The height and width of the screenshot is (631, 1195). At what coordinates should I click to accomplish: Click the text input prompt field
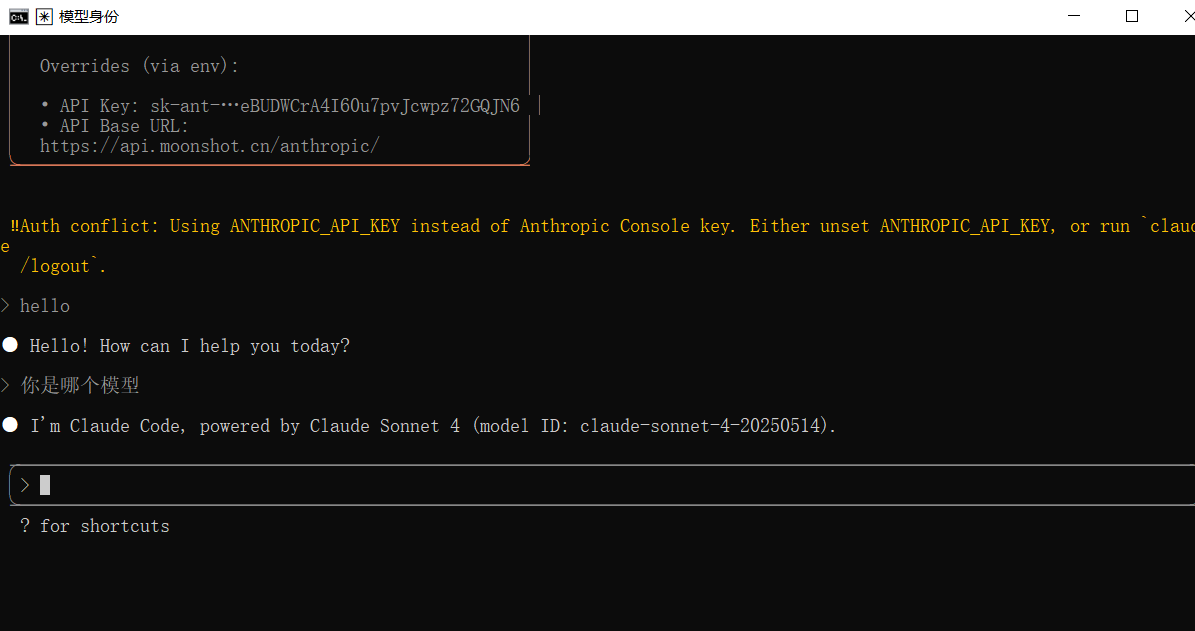click(x=600, y=485)
